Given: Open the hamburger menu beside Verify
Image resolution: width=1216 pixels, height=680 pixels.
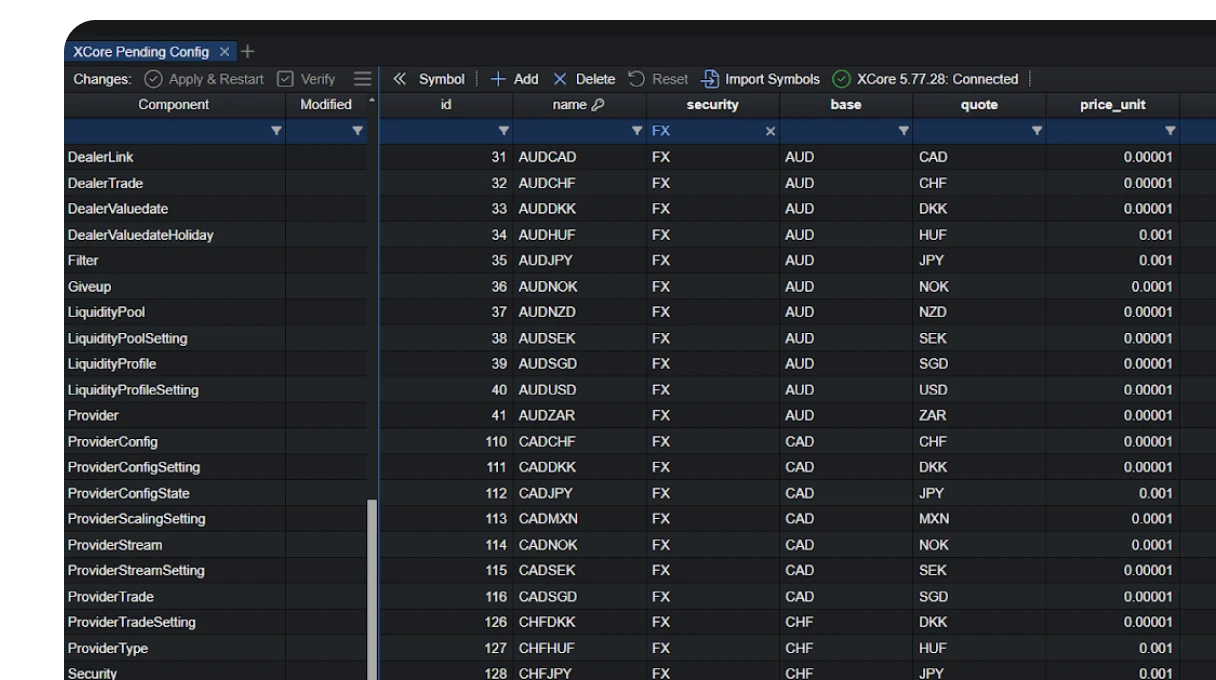Looking at the screenshot, I should [363, 79].
